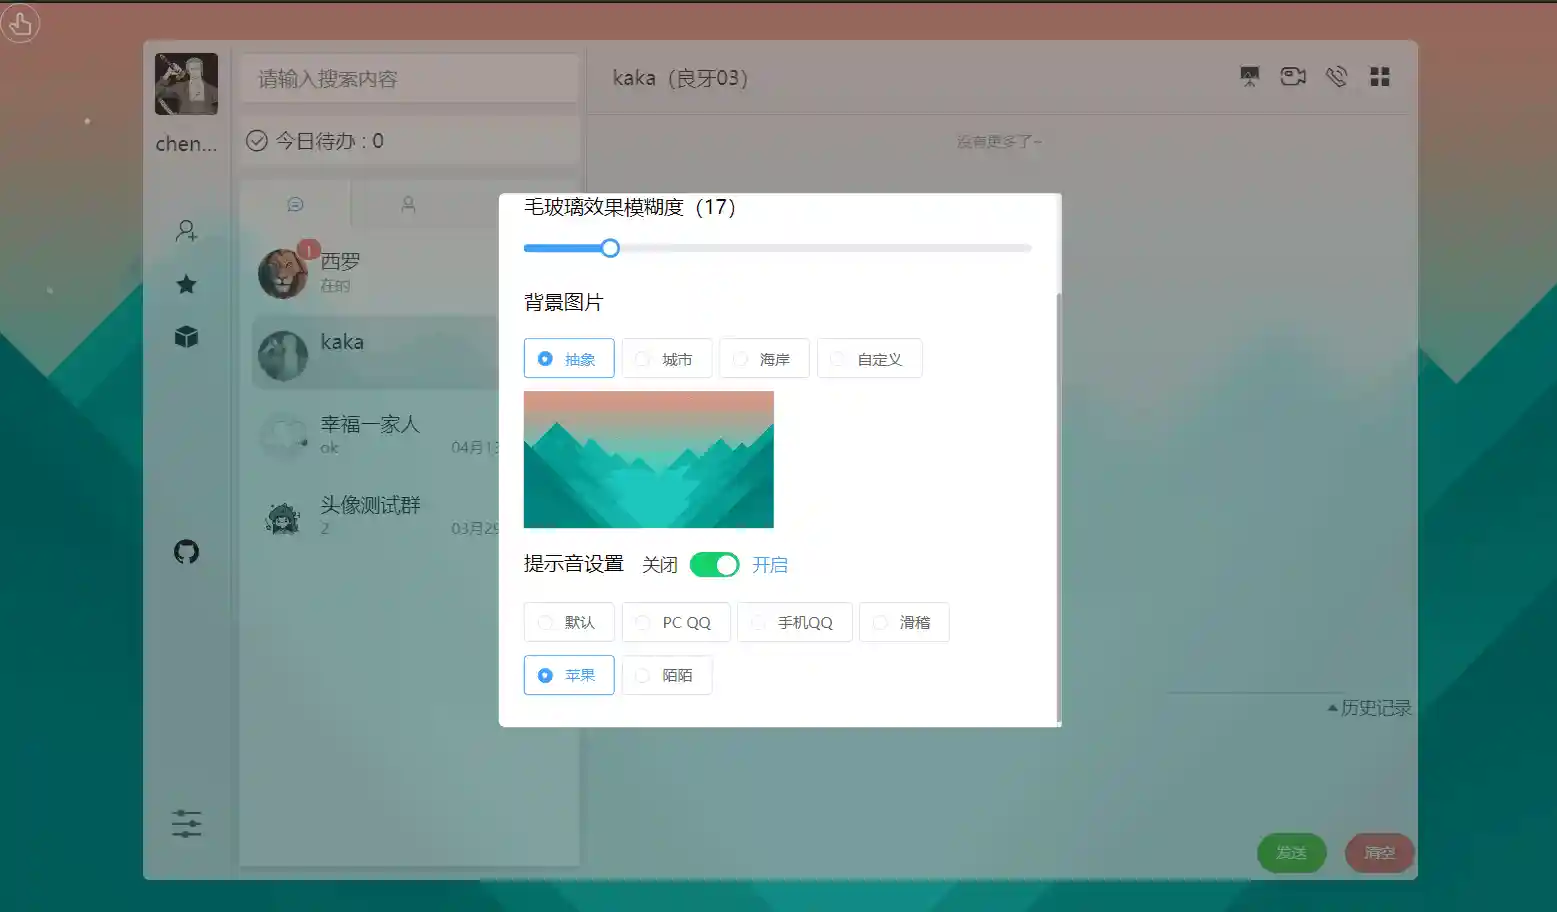The width and height of the screenshot is (1557, 912).
Task: Choose the 默认 sound option
Action: click(x=568, y=622)
